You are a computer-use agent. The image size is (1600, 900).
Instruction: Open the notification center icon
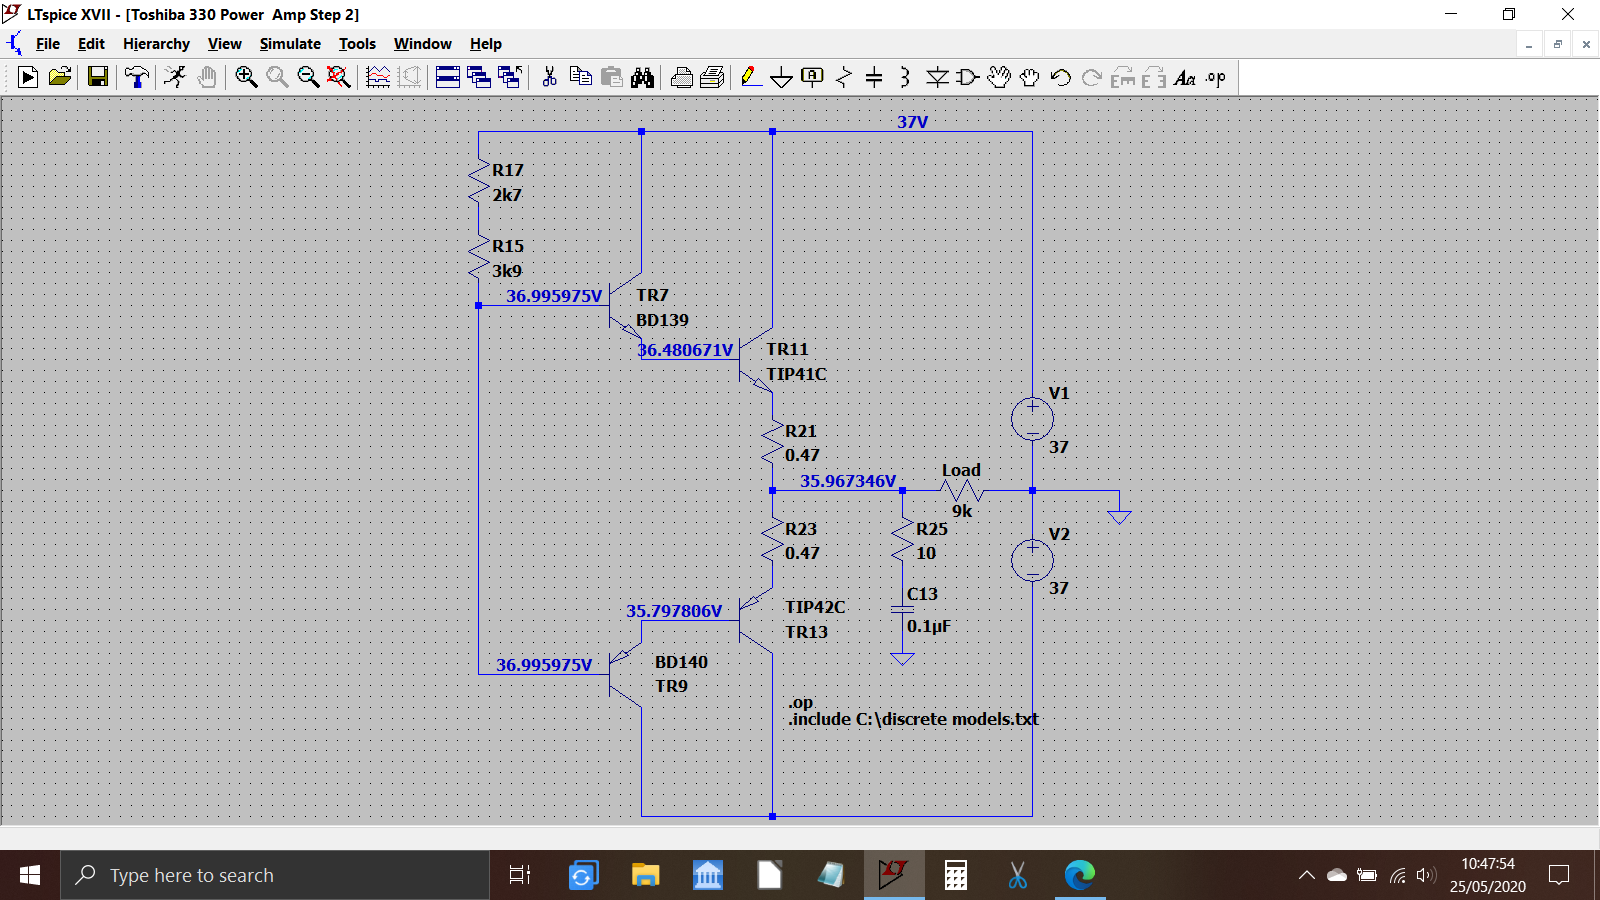click(1559, 875)
